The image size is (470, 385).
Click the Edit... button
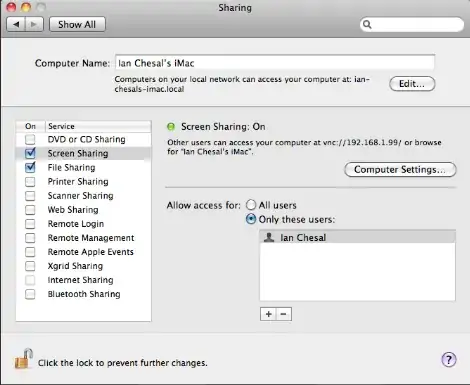[412, 84]
